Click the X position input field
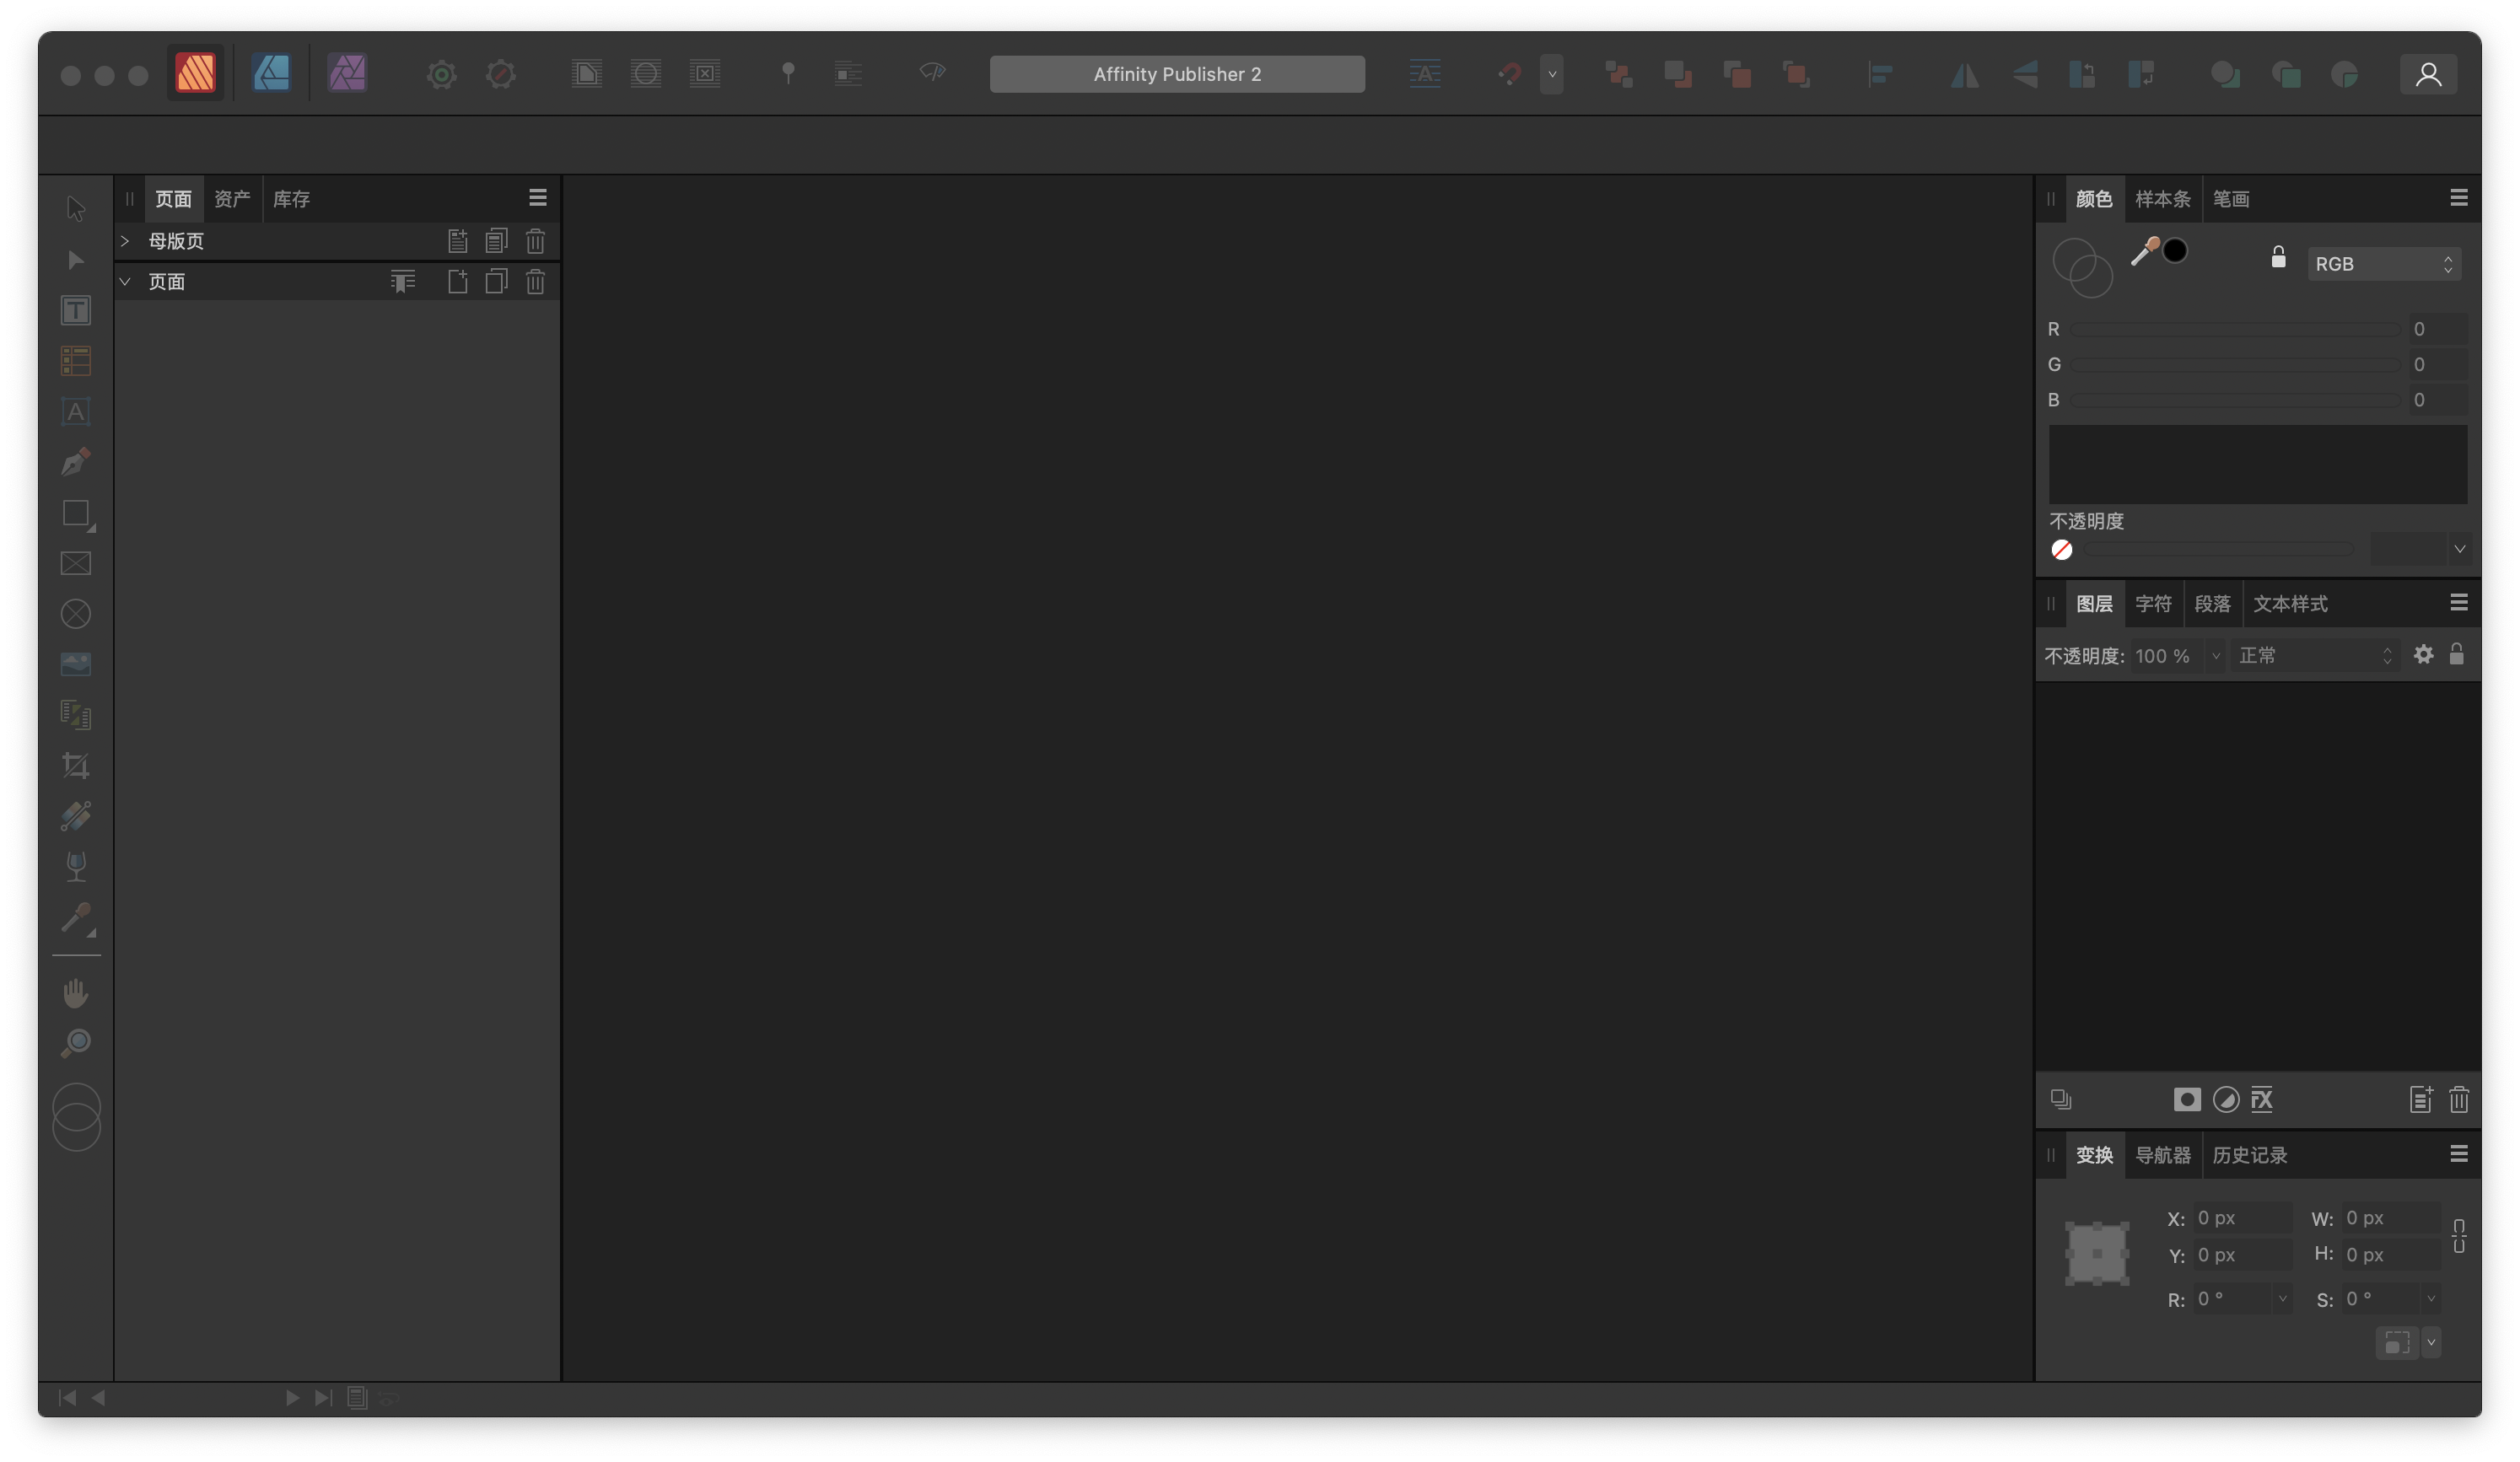 click(2243, 1218)
